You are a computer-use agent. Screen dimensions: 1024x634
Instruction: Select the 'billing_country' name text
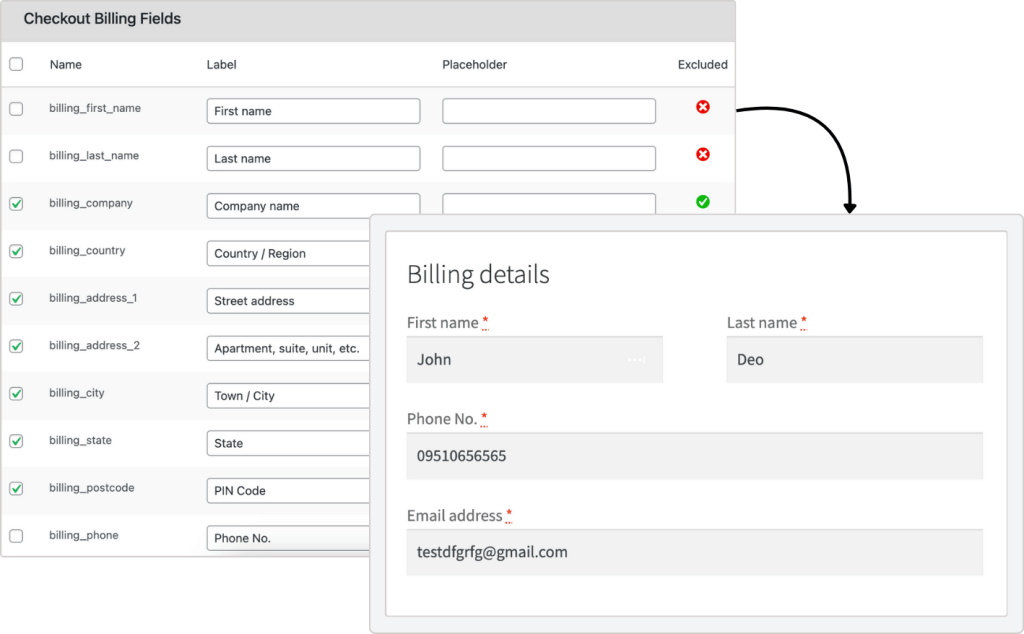point(87,251)
